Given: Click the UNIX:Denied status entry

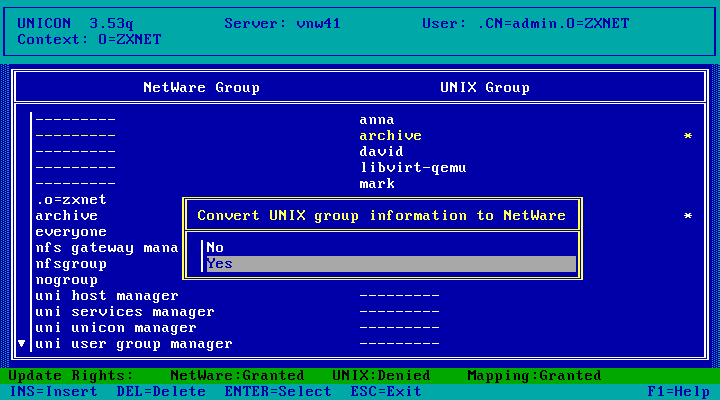Looking at the screenshot, I should coord(381,376).
